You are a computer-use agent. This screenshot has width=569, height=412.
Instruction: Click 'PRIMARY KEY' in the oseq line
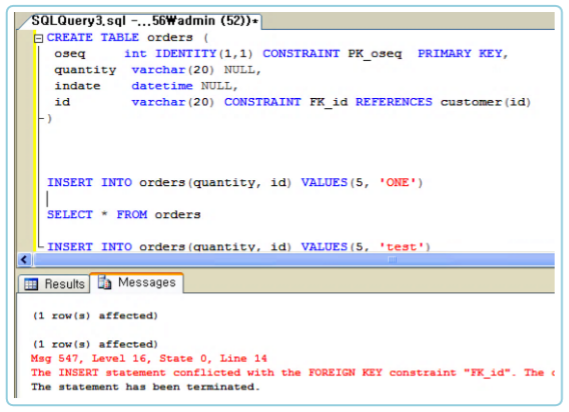(x=460, y=53)
